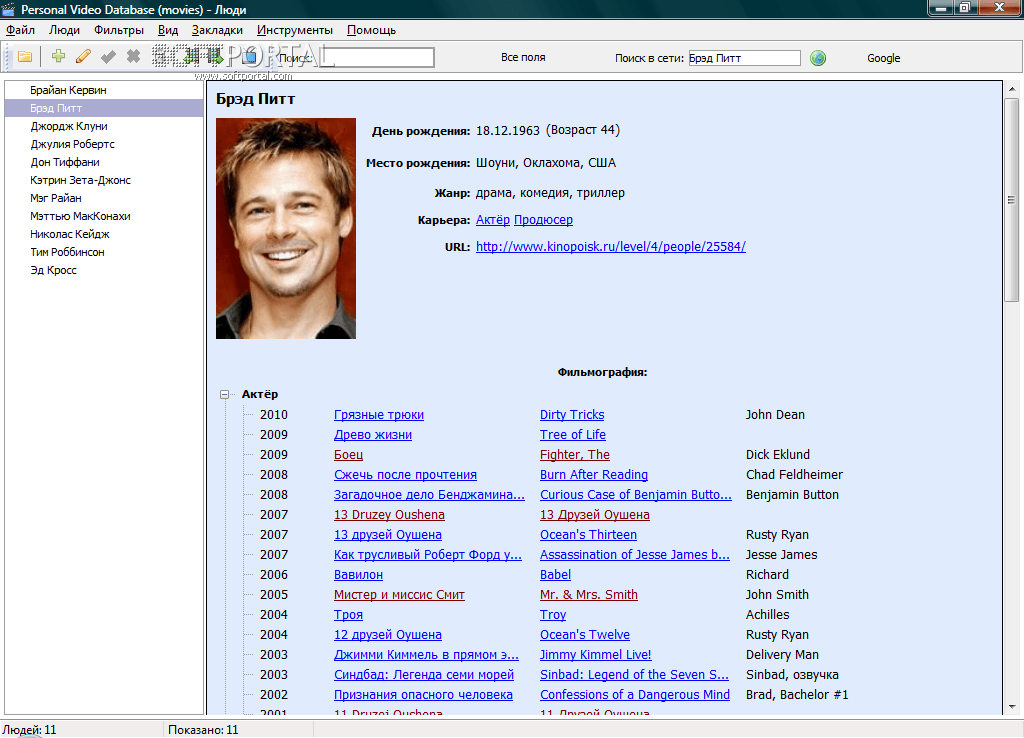1024x738 pixels.
Task: Open the Ocean's Twelve link
Action: 584,635
